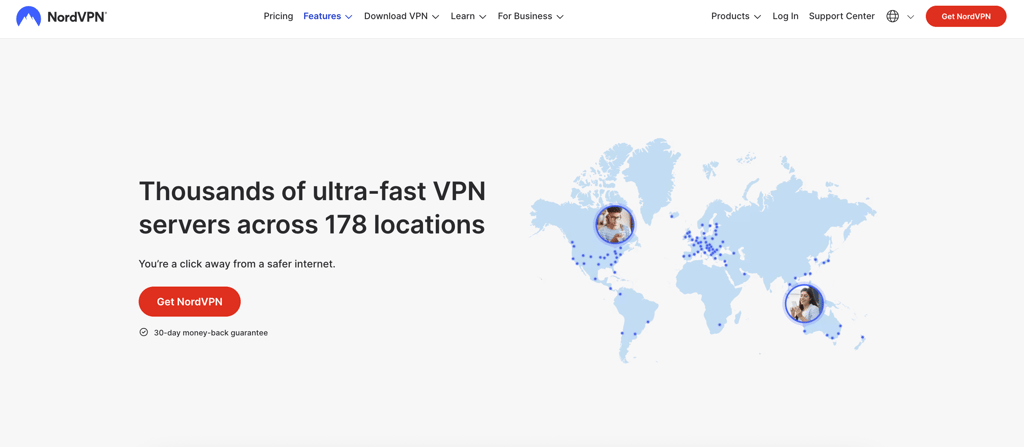Expand the chevron next to Learn
This screenshot has height=447, width=1024.
pyautogui.click(x=483, y=17)
